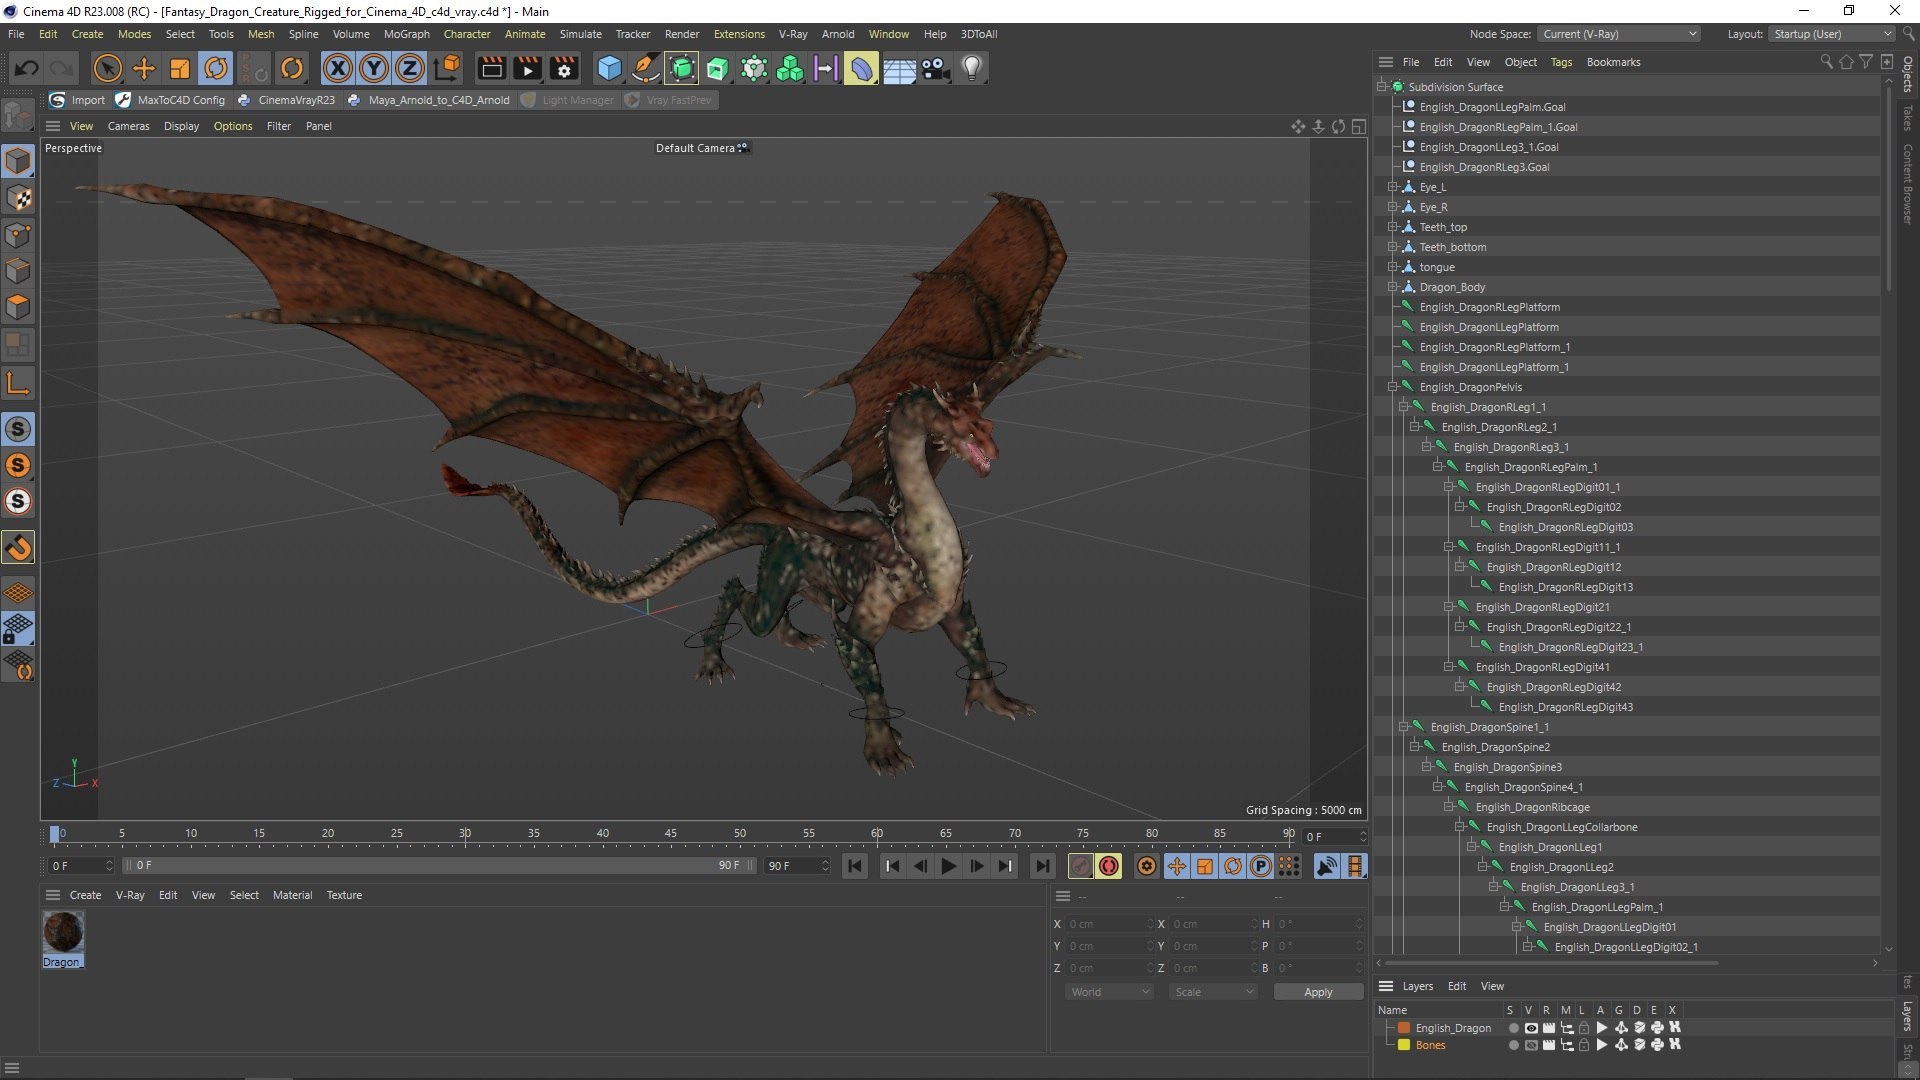The width and height of the screenshot is (1920, 1080).
Task: Select the Scale tool
Action: 180,68
